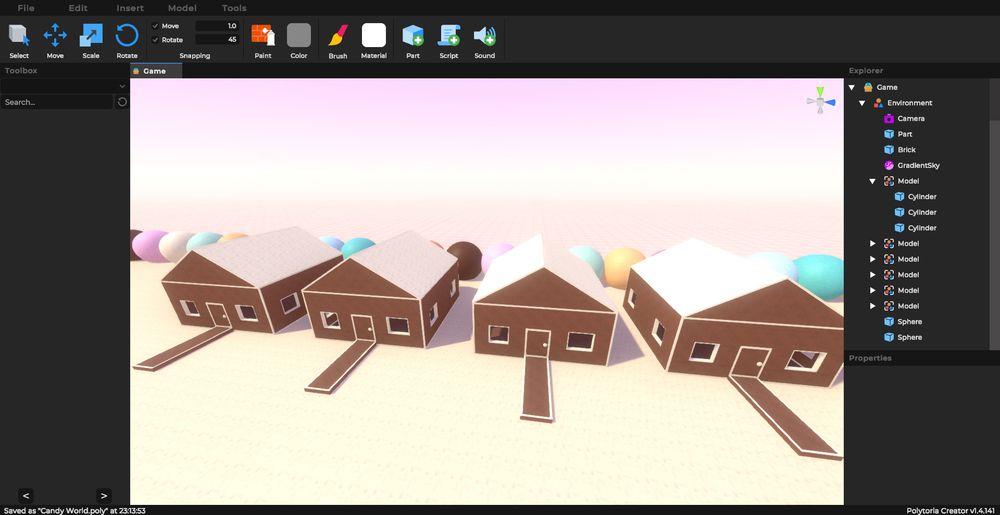Select GradientSky in the Explorer
Viewport: 1000px width, 515px height.
pyautogui.click(x=918, y=165)
